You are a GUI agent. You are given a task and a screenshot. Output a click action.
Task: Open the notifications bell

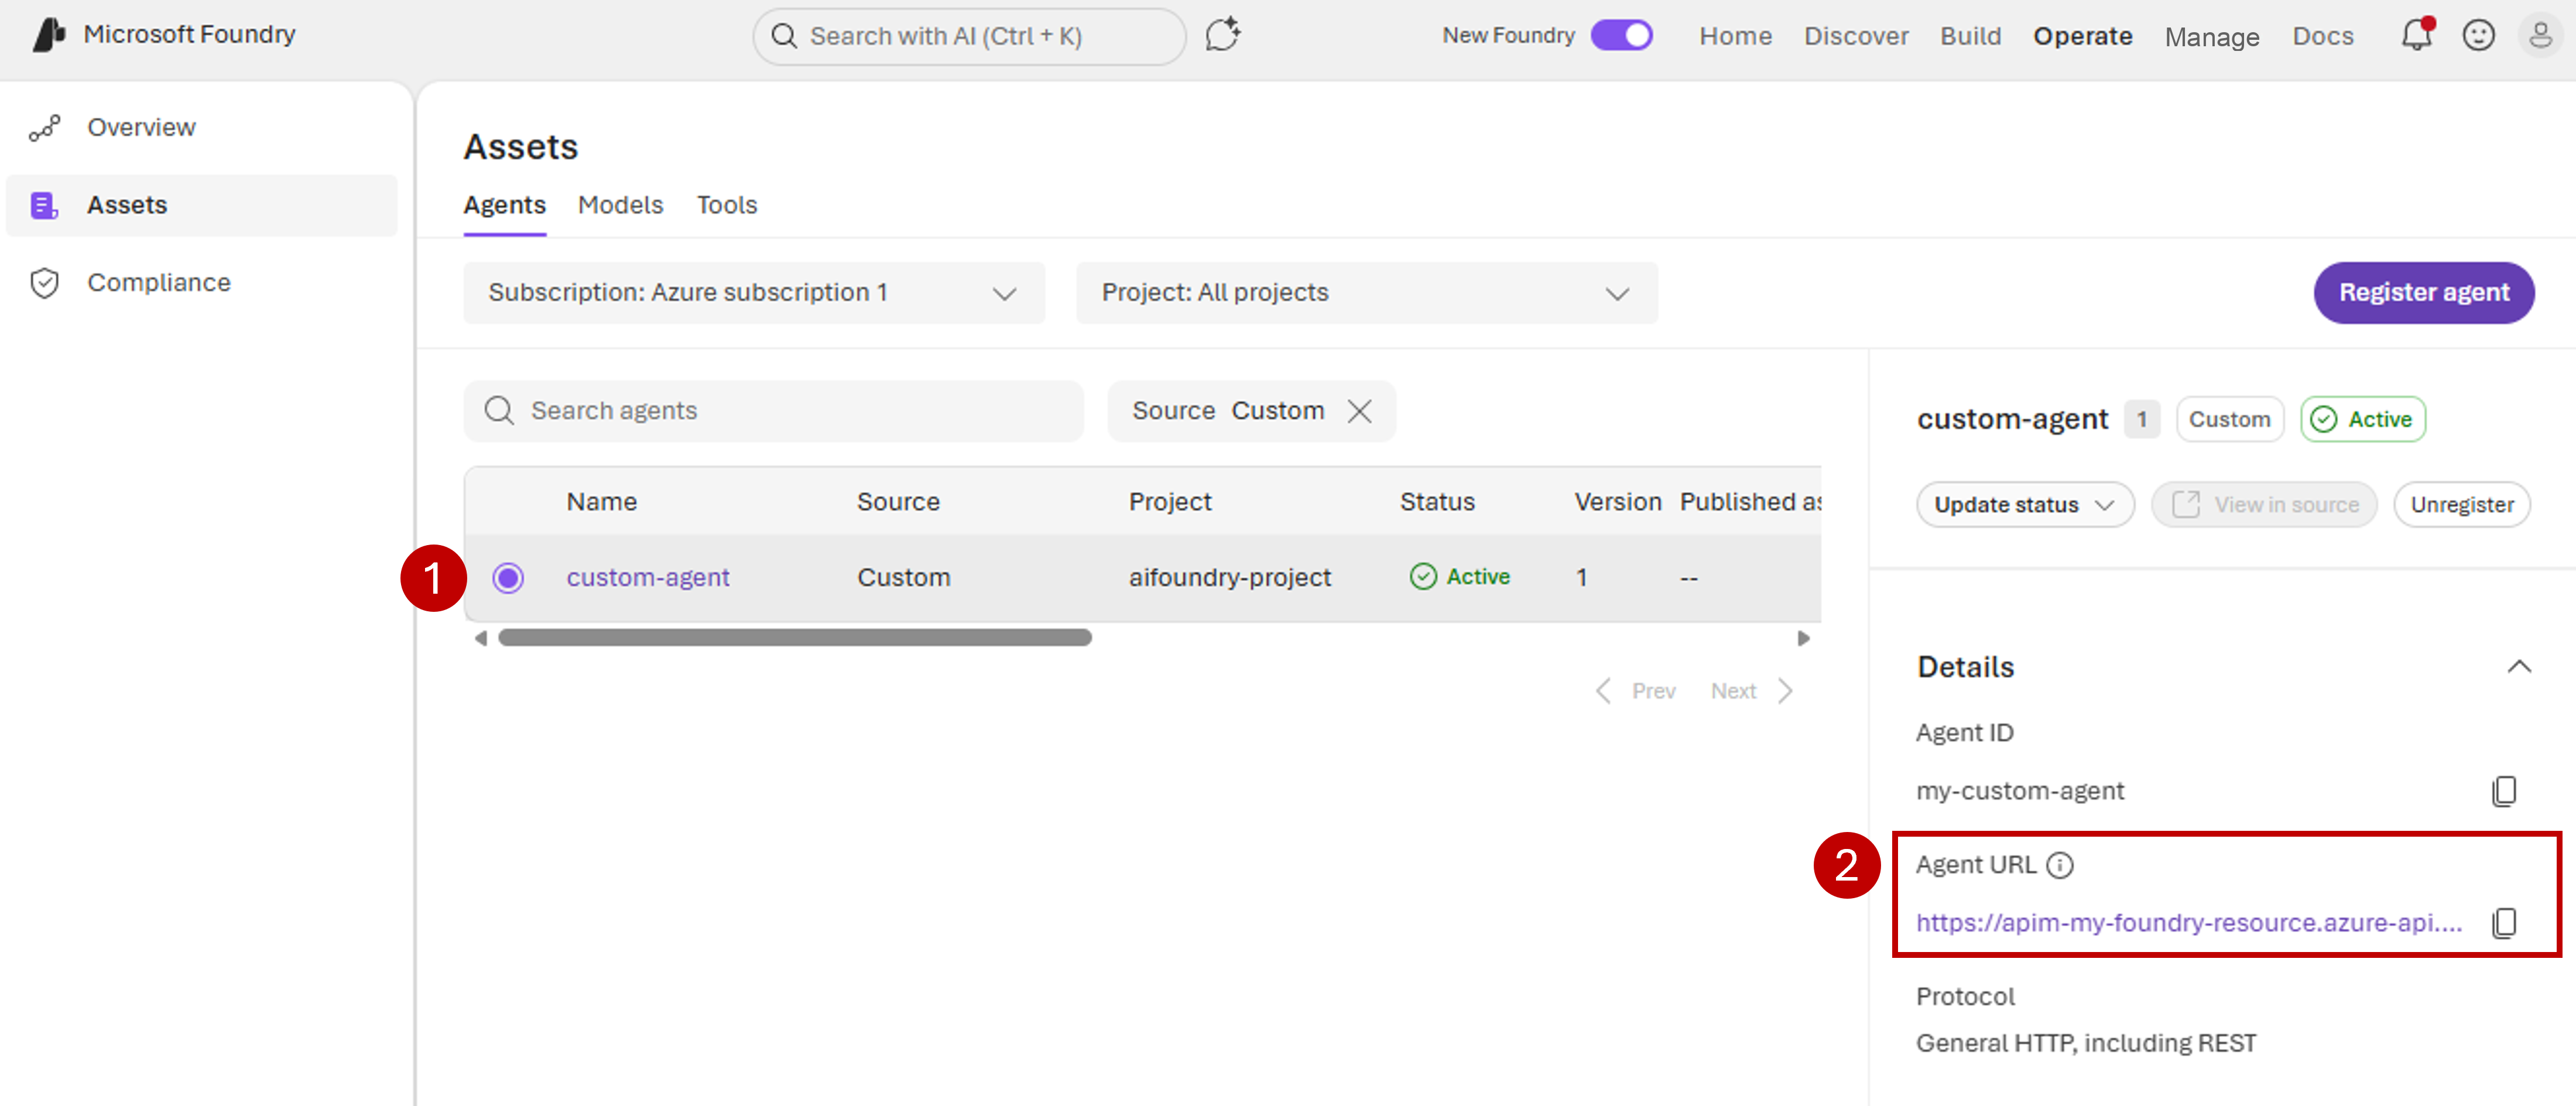pyautogui.click(x=2416, y=35)
